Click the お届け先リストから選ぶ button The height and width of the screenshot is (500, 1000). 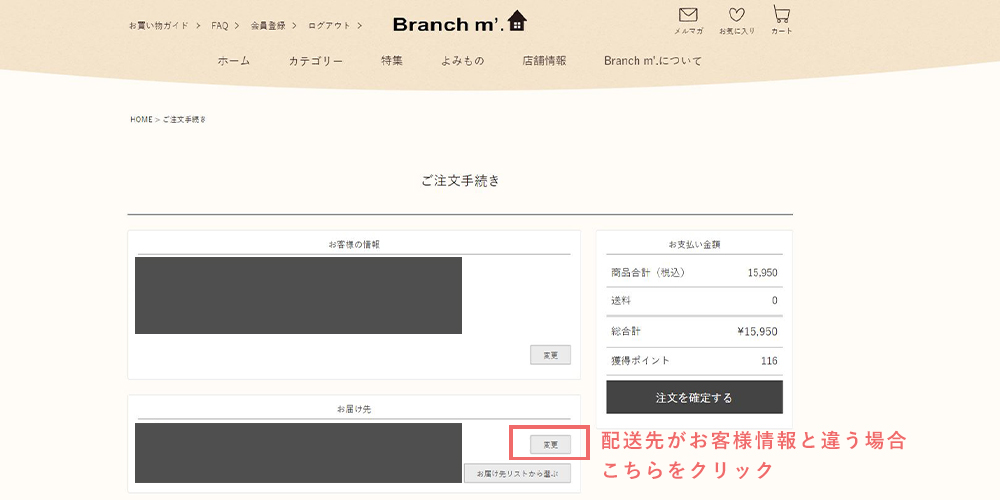point(517,473)
